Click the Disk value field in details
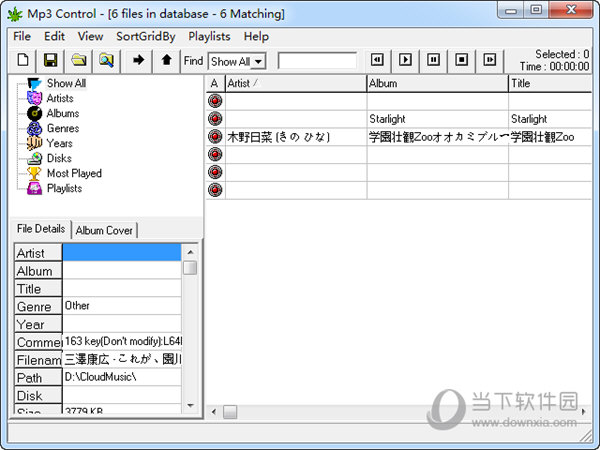The height and width of the screenshot is (450, 600). point(122,395)
